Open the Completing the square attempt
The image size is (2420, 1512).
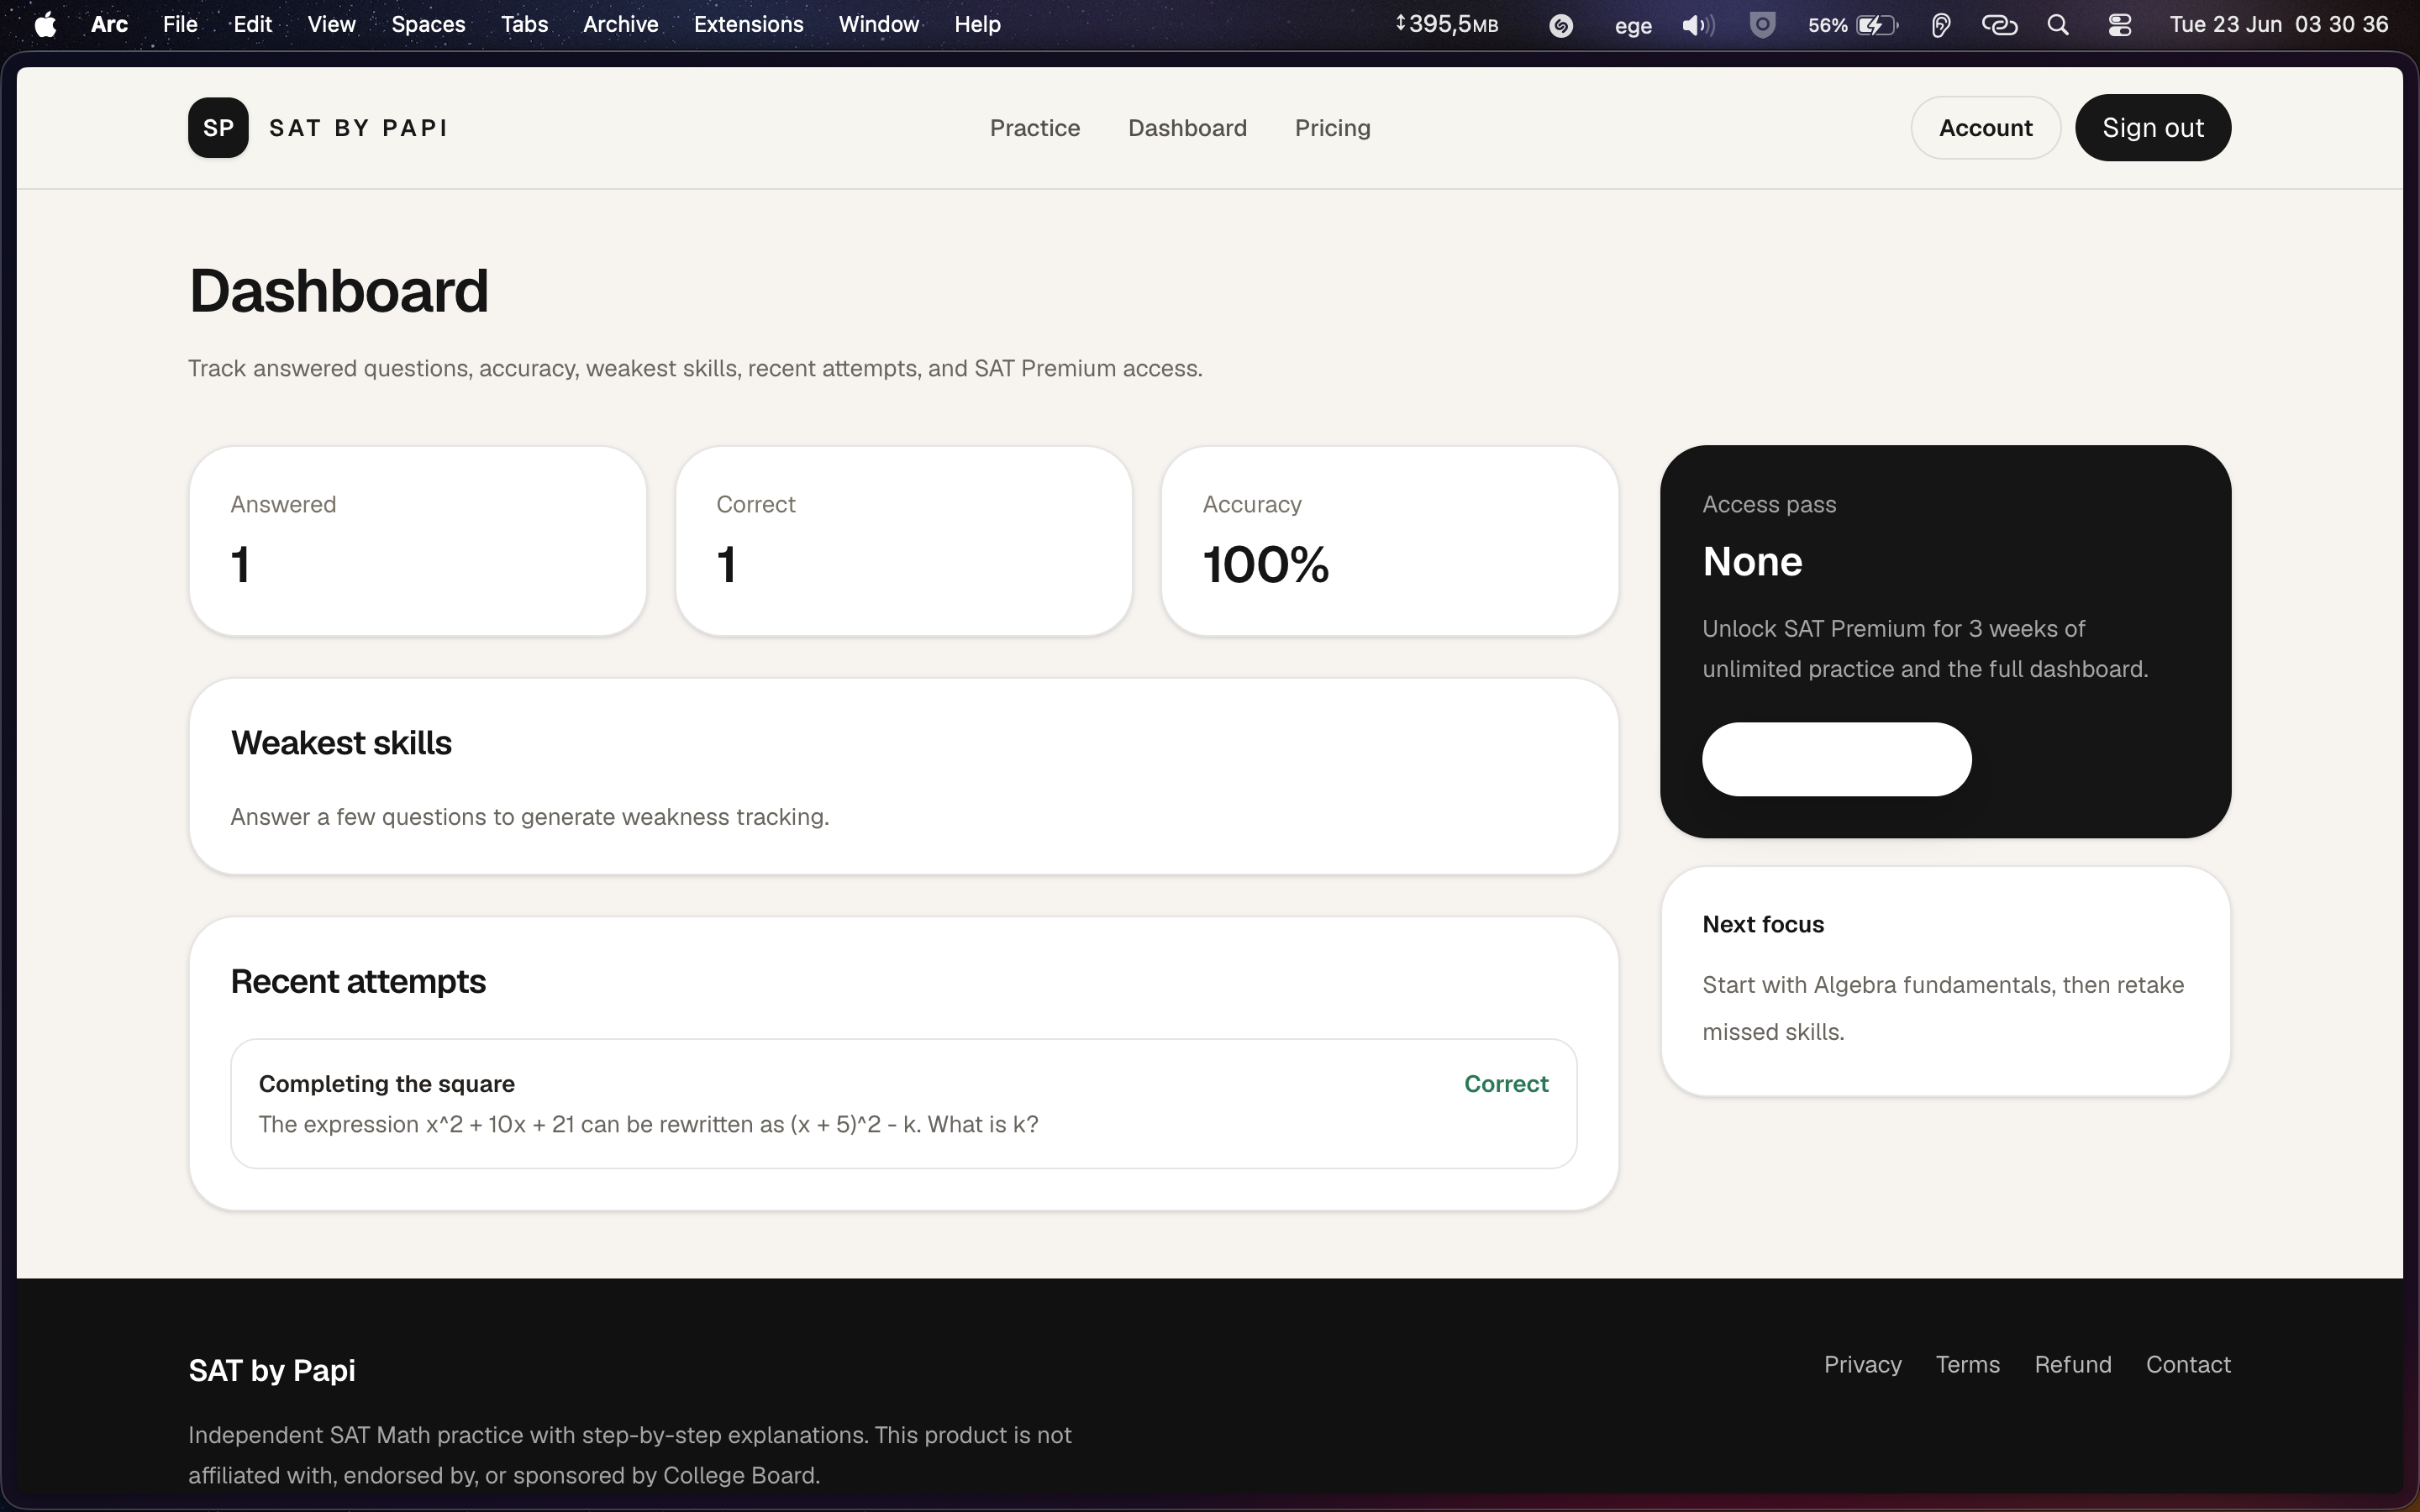pyautogui.click(x=903, y=1103)
